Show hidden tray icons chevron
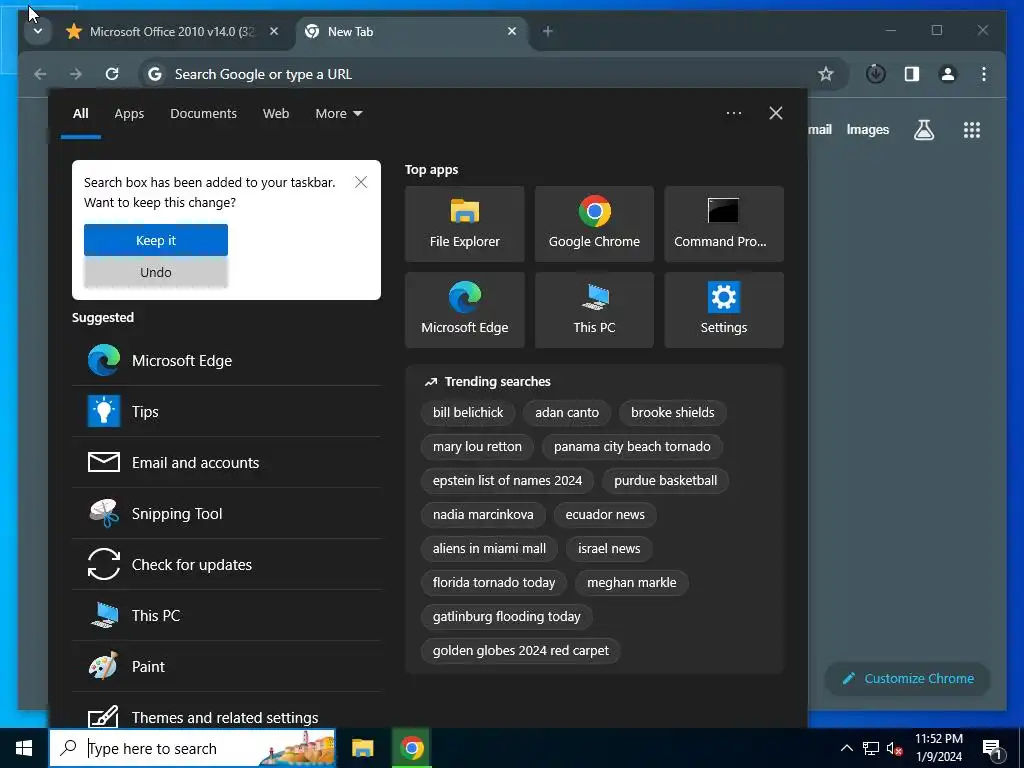Screen dimensions: 1024x768 pos(846,749)
